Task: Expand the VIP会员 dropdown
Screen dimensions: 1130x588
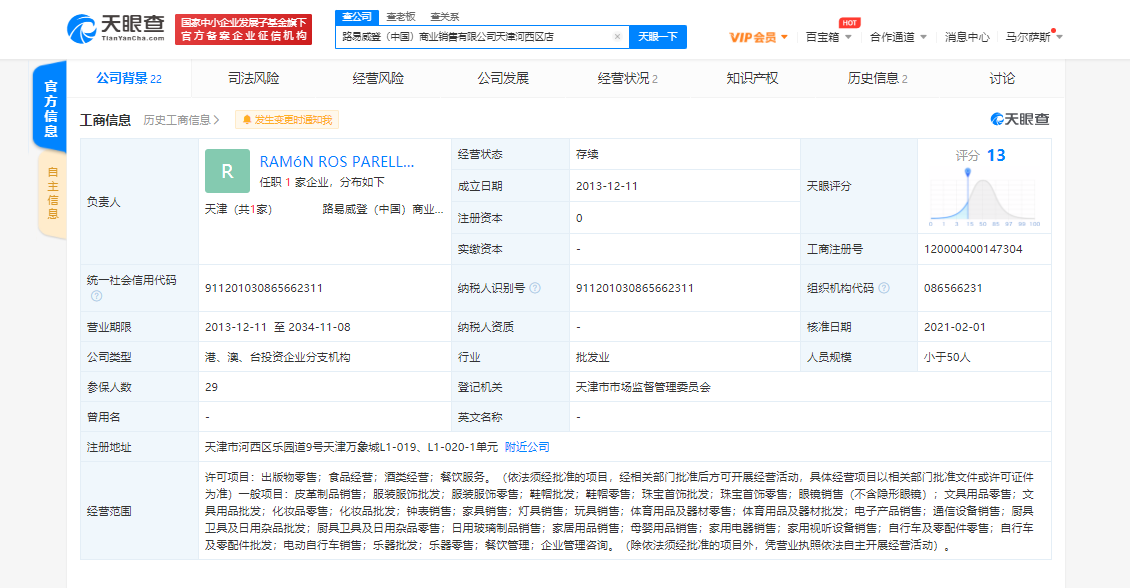Action: tap(758, 37)
